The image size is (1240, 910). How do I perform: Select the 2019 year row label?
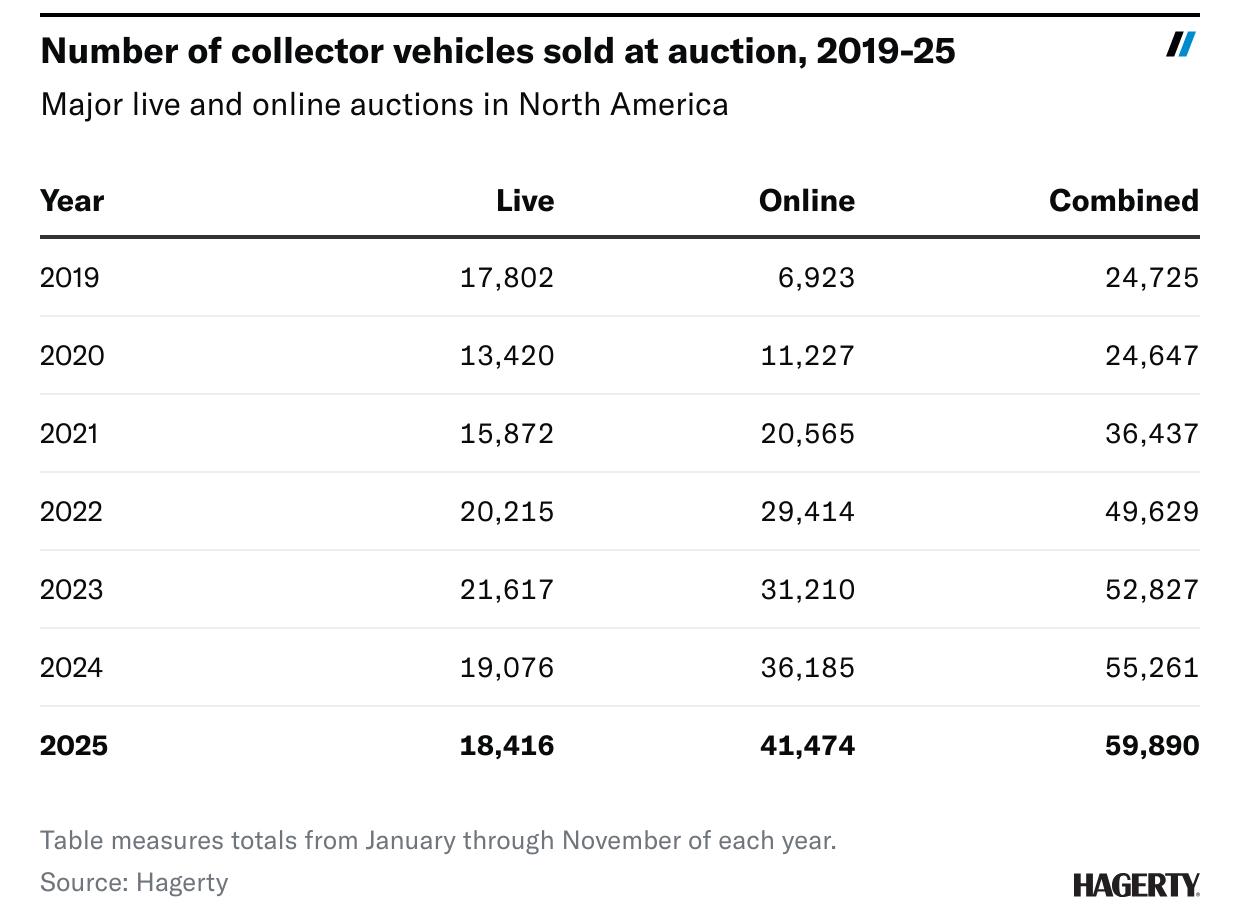(x=70, y=277)
